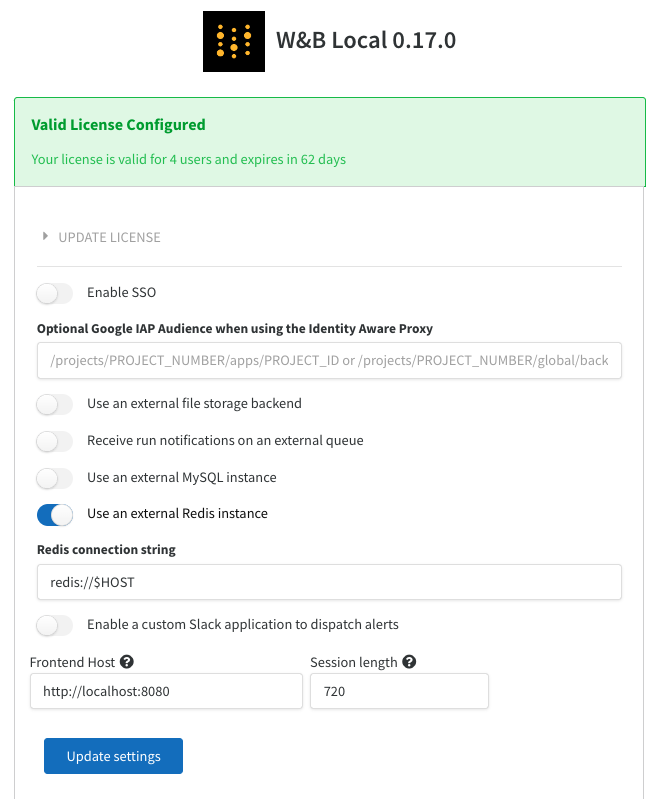Click the Redis connection string field
This screenshot has width=659, height=799.
tap(329, 582)
